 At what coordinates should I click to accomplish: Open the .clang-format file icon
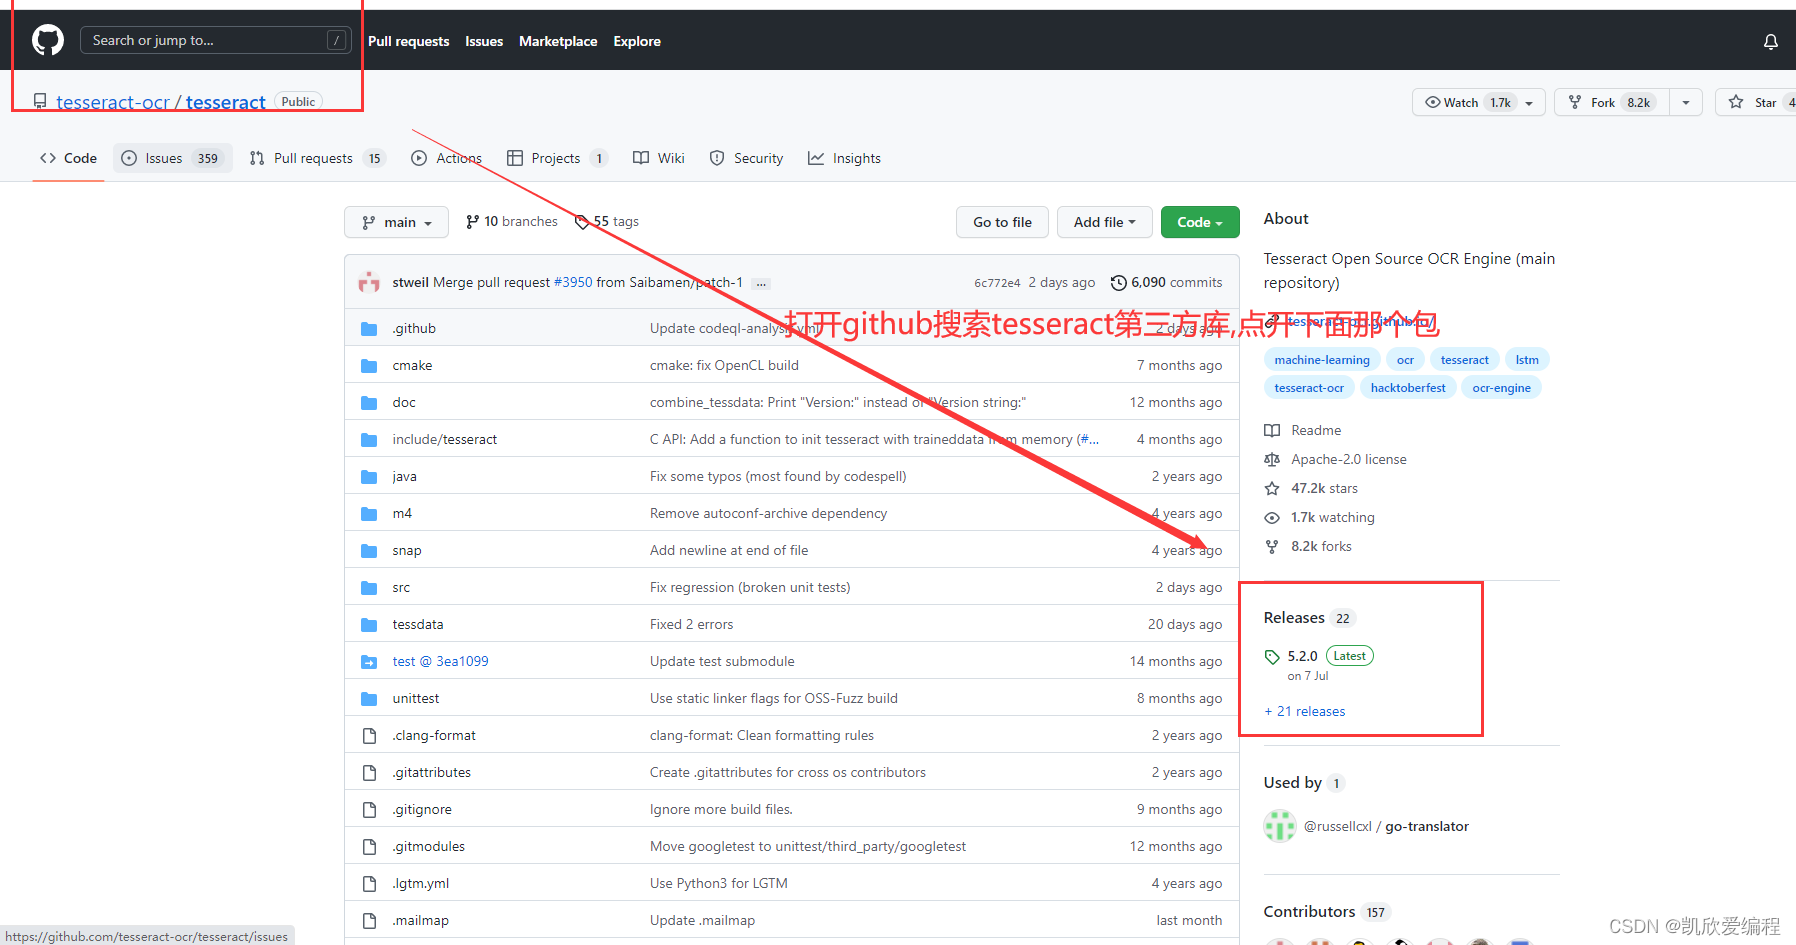click(x=369, y=736)
